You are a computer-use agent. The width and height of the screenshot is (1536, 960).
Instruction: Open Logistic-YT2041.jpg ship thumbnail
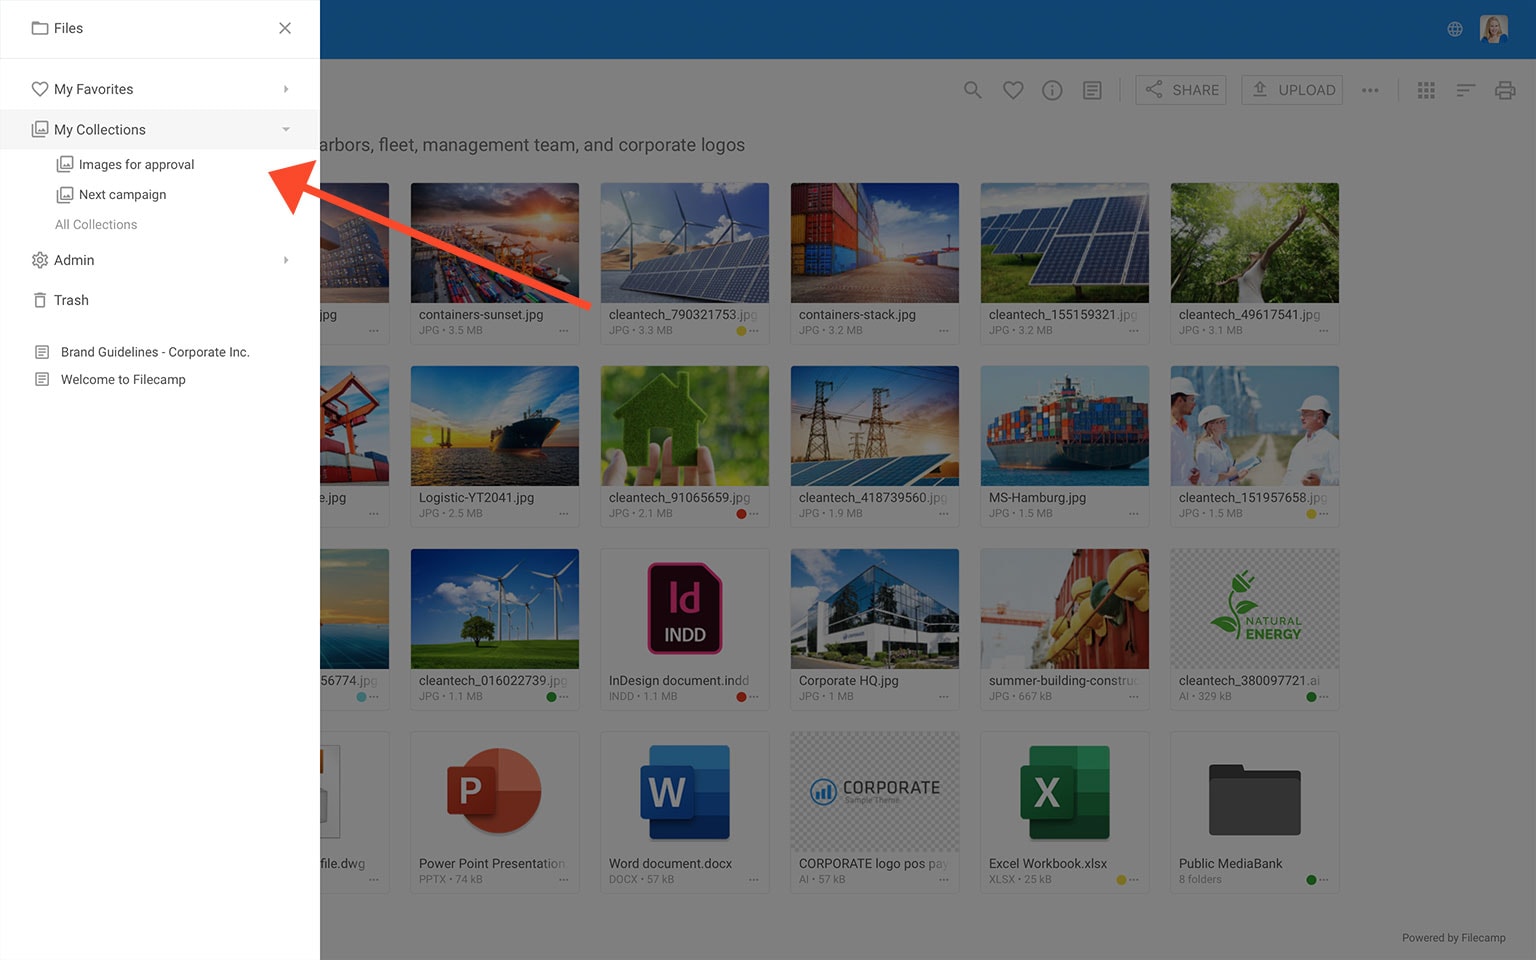pos(495,426)
